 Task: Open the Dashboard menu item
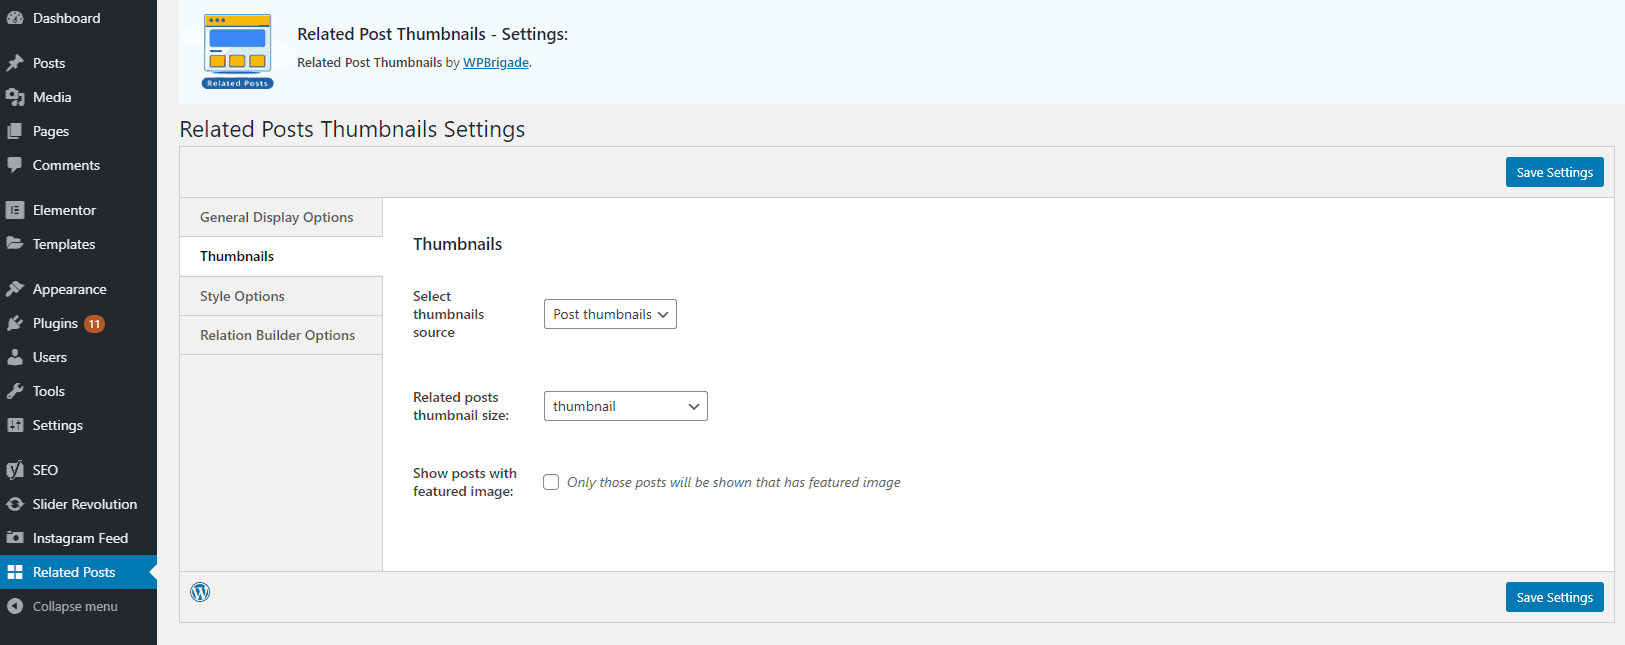78,18
